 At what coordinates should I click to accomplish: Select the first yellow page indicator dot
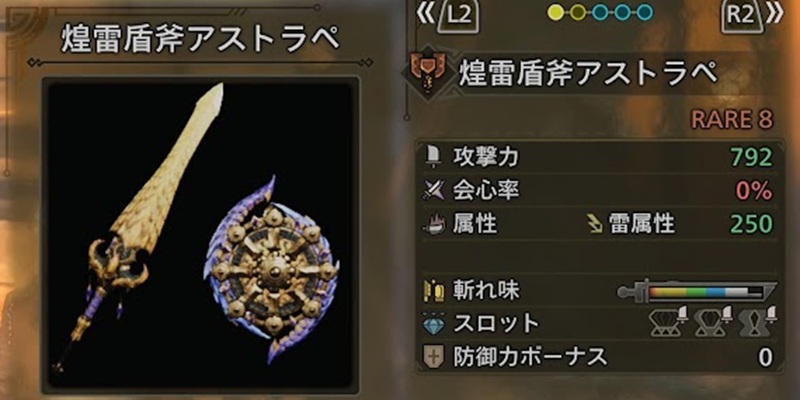555,12
